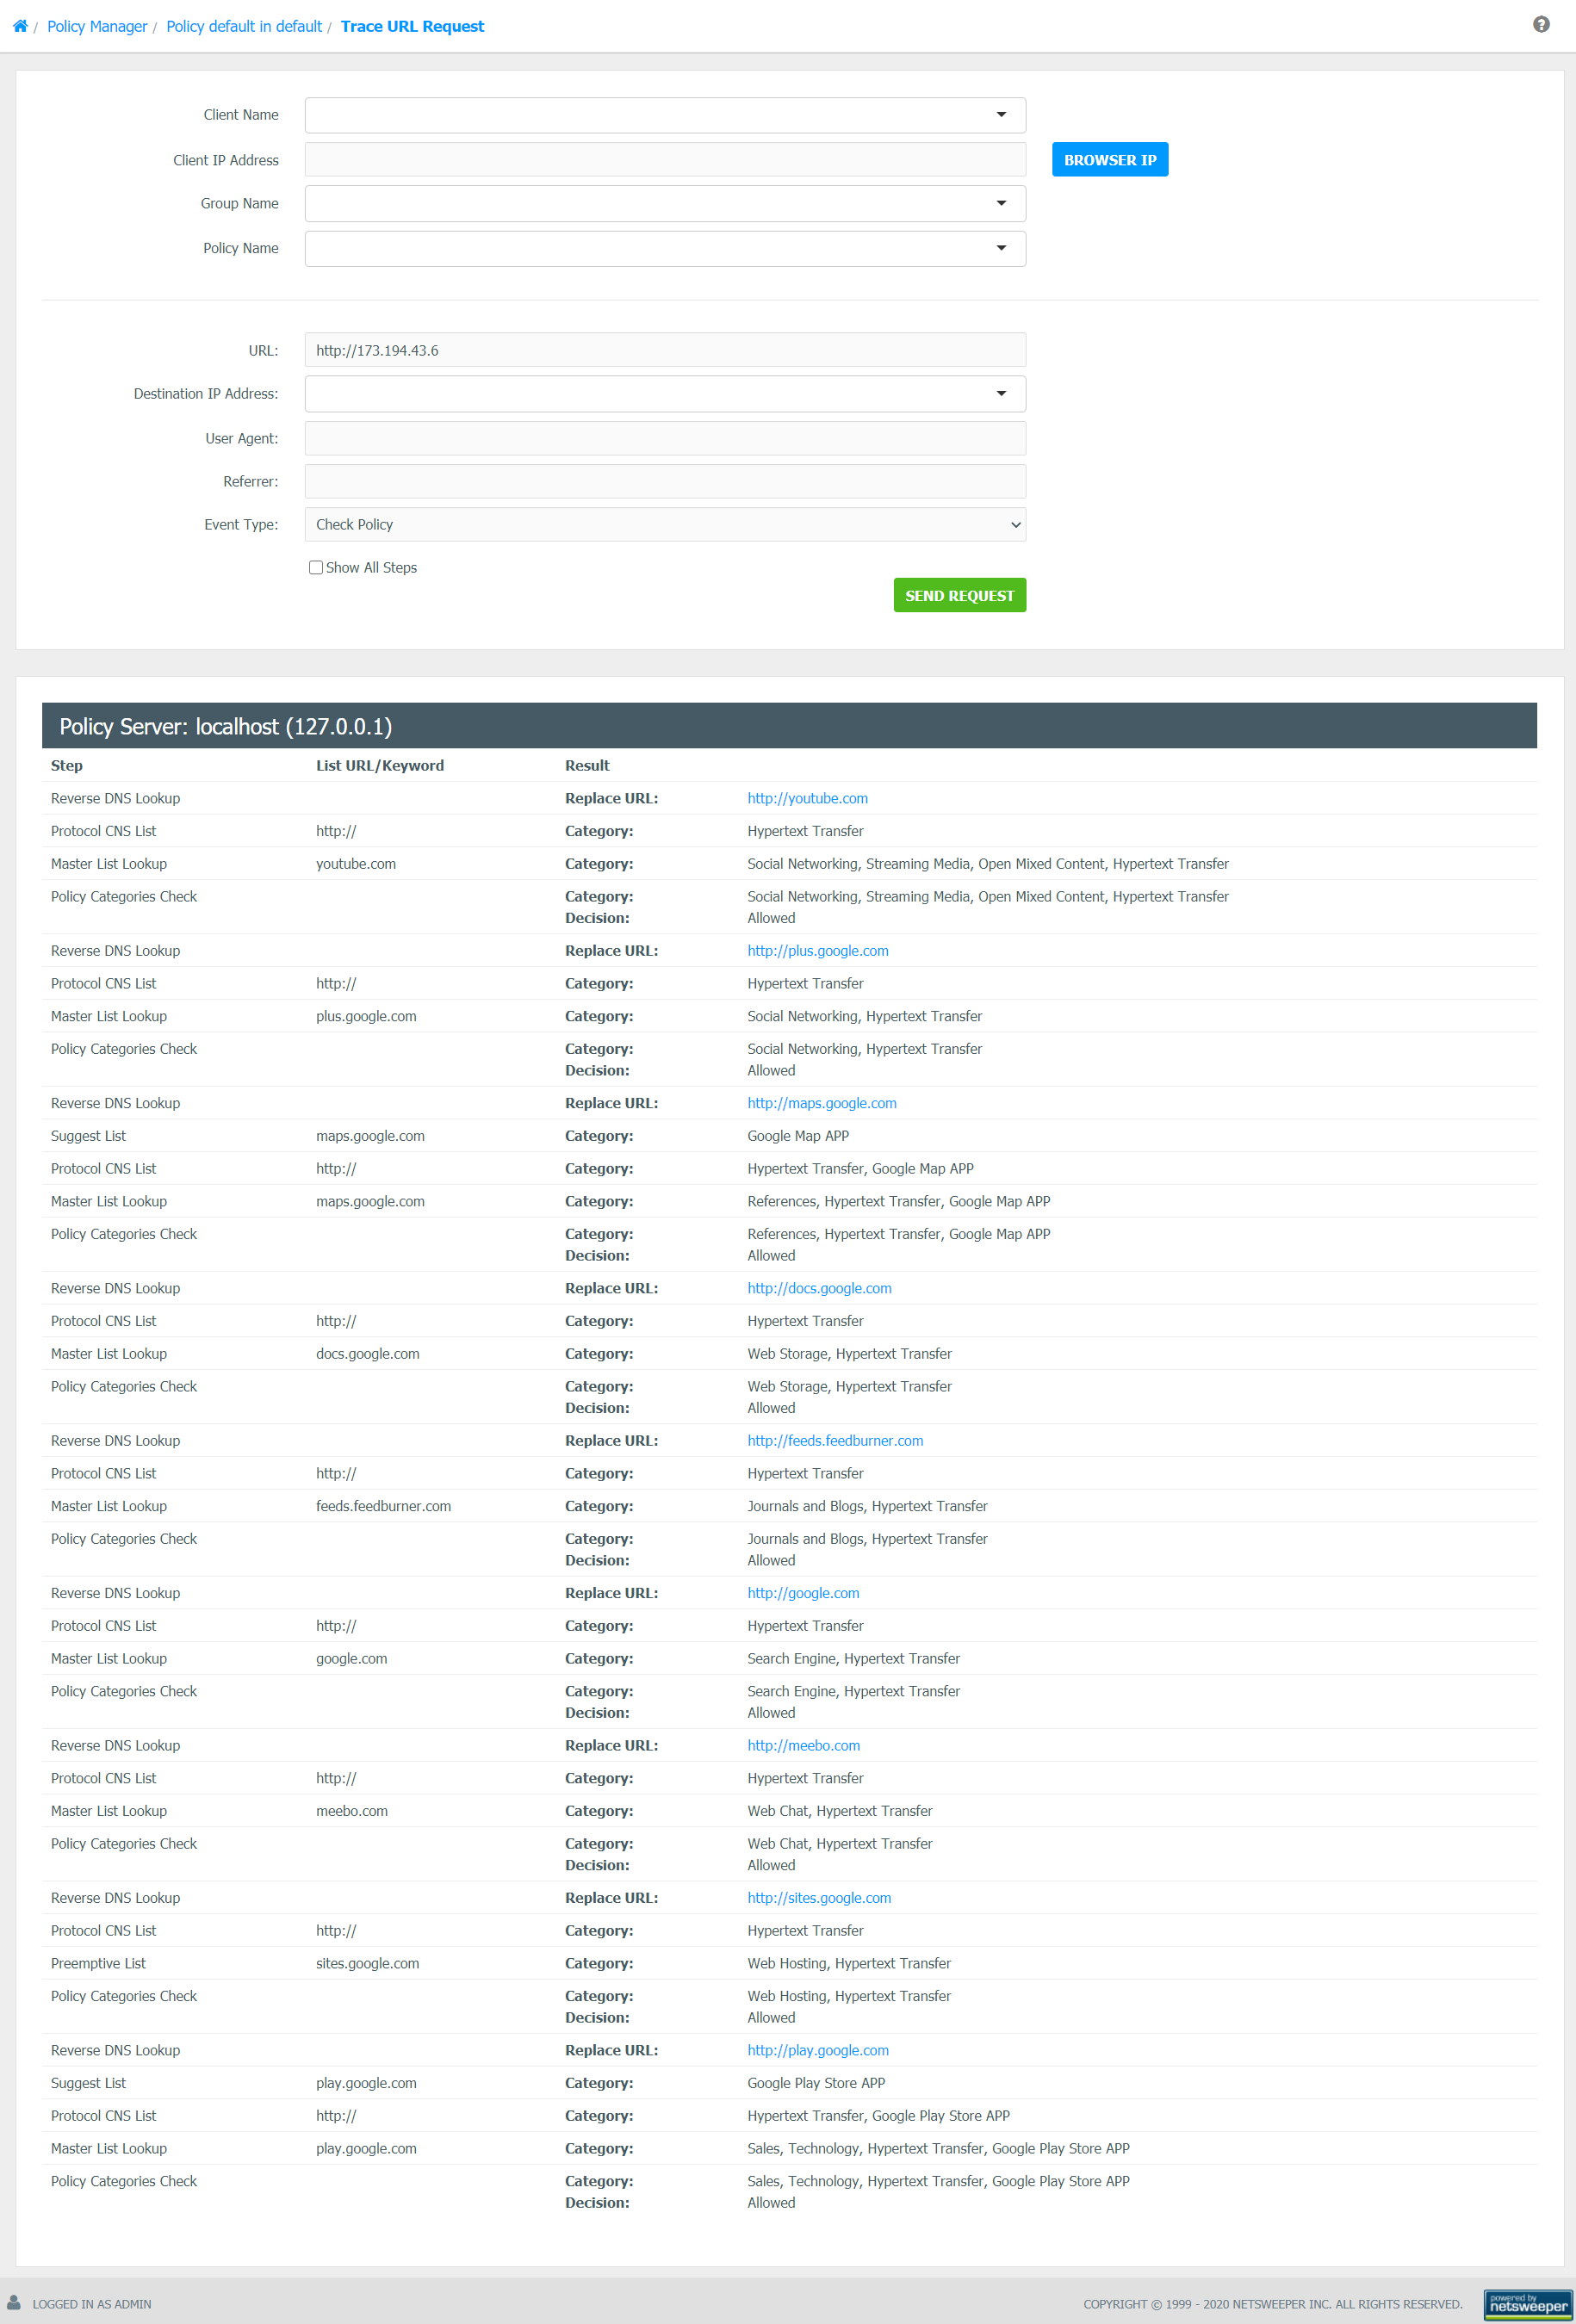
Task: Open the Destination IP Address dropdown
Action: click(x=665, y=394)
